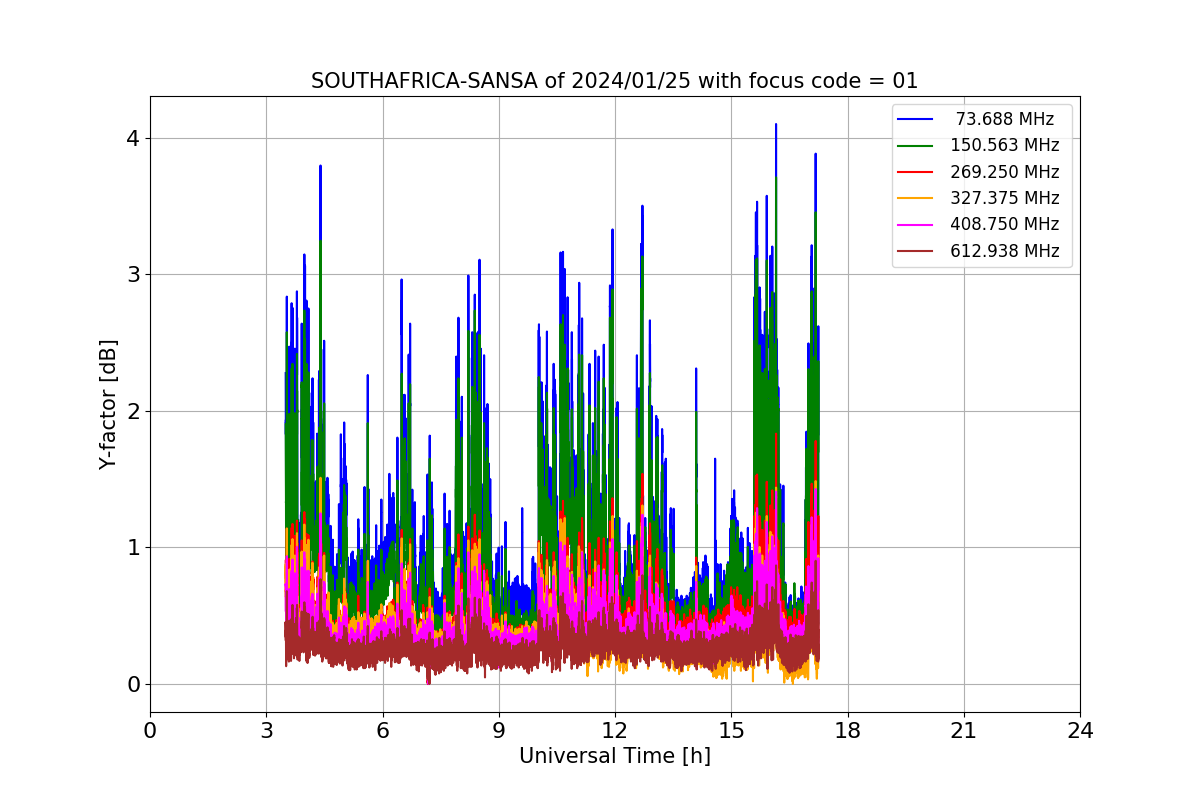
Task: Click the 'Y-factor [dB]' axis label
Action: [108, 404]
